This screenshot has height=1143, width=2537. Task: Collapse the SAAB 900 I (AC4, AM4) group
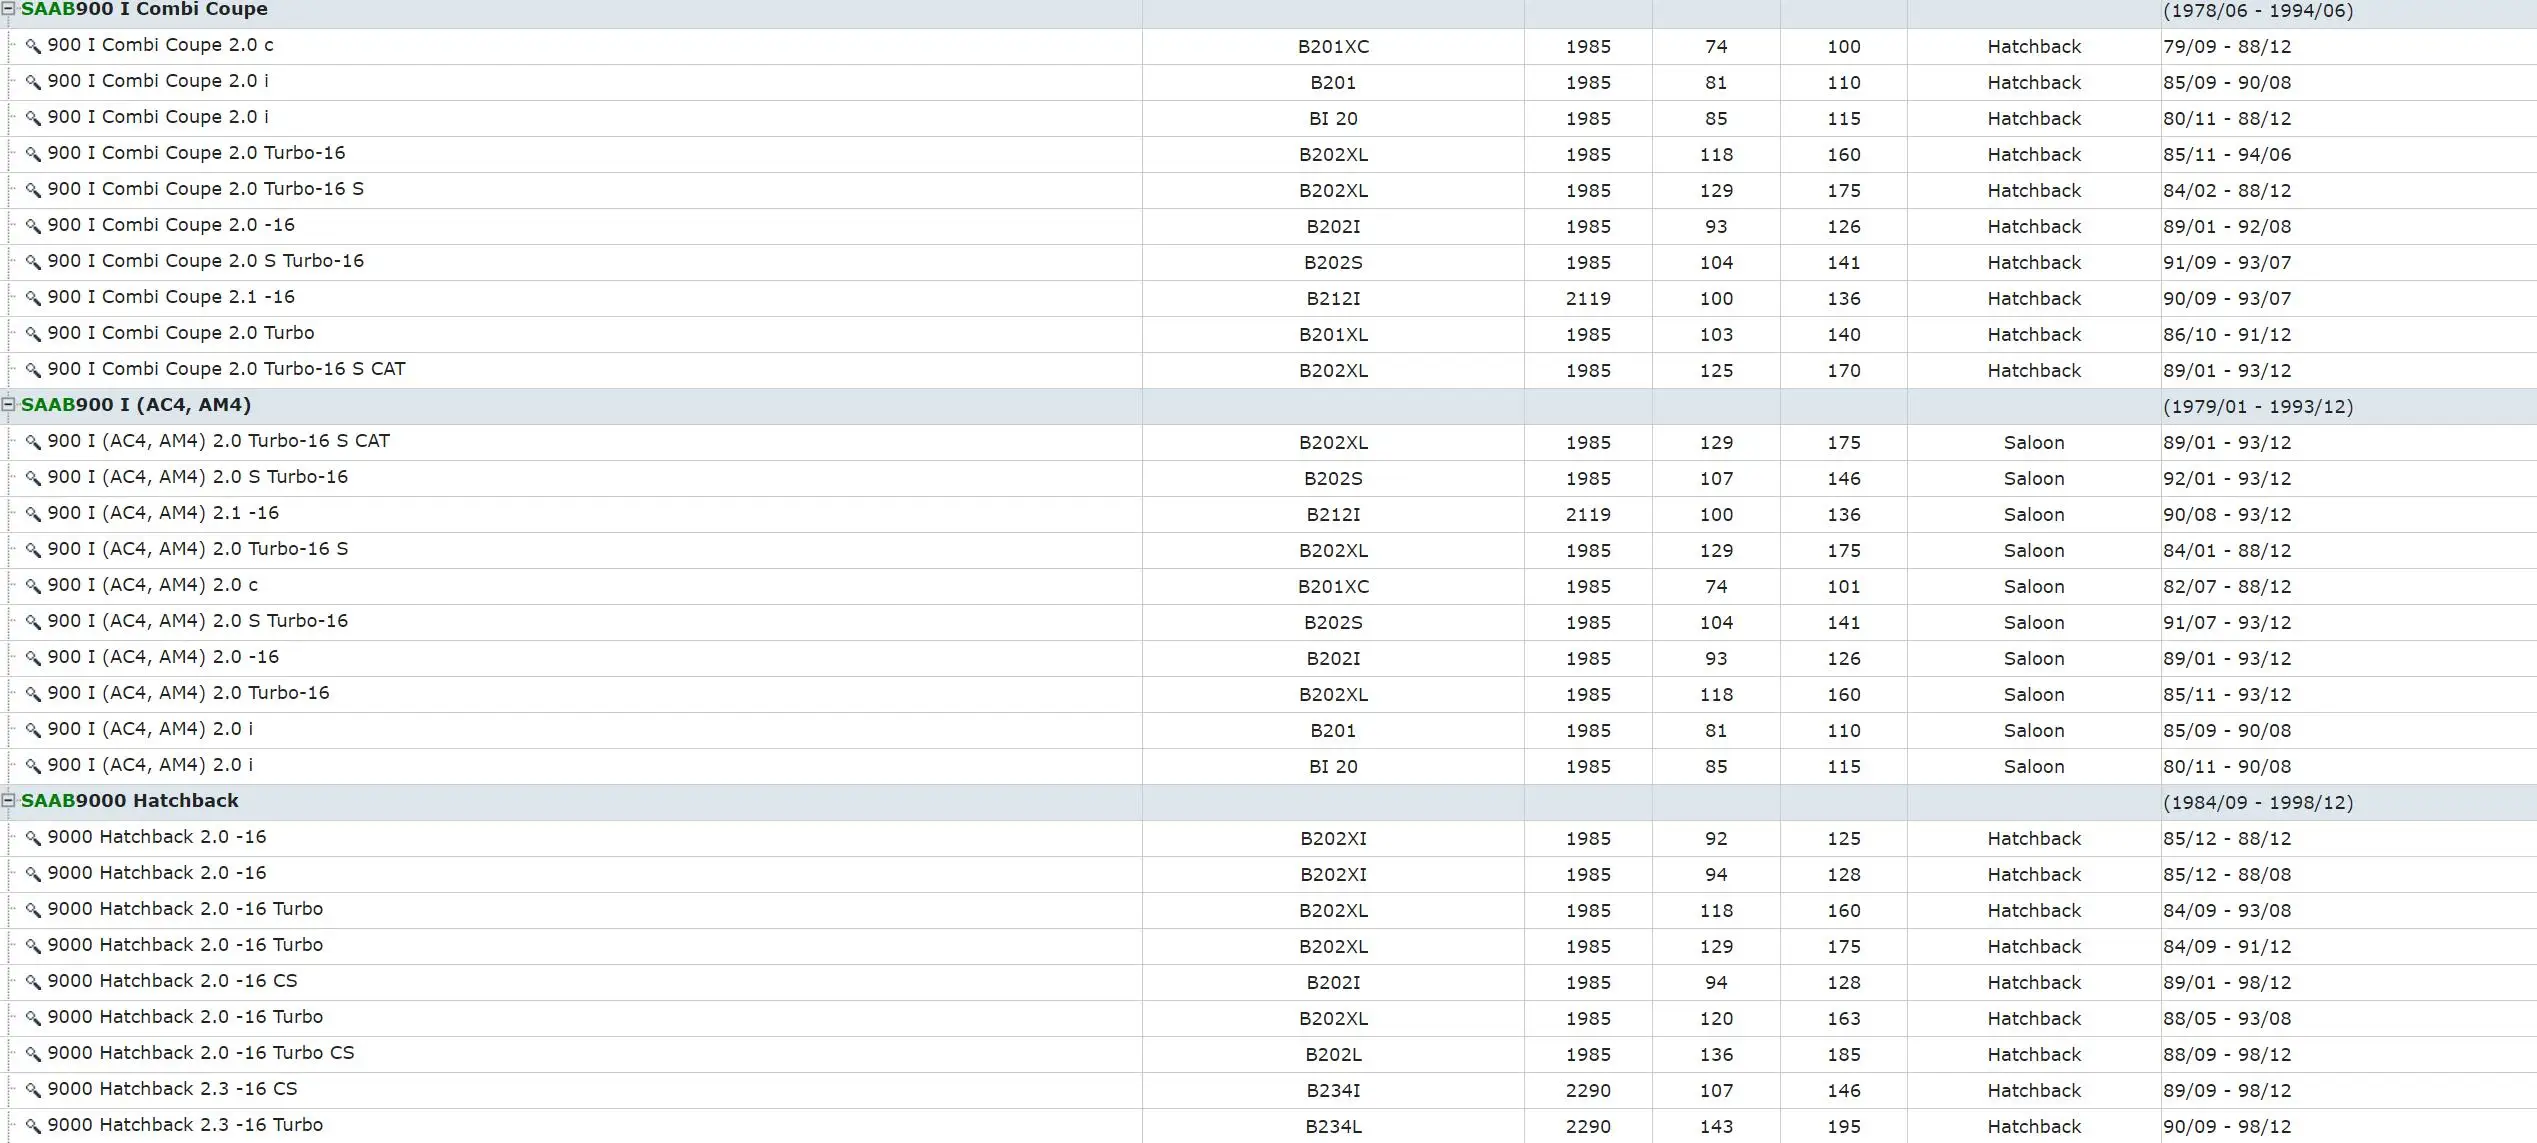[x=8, y=405]
